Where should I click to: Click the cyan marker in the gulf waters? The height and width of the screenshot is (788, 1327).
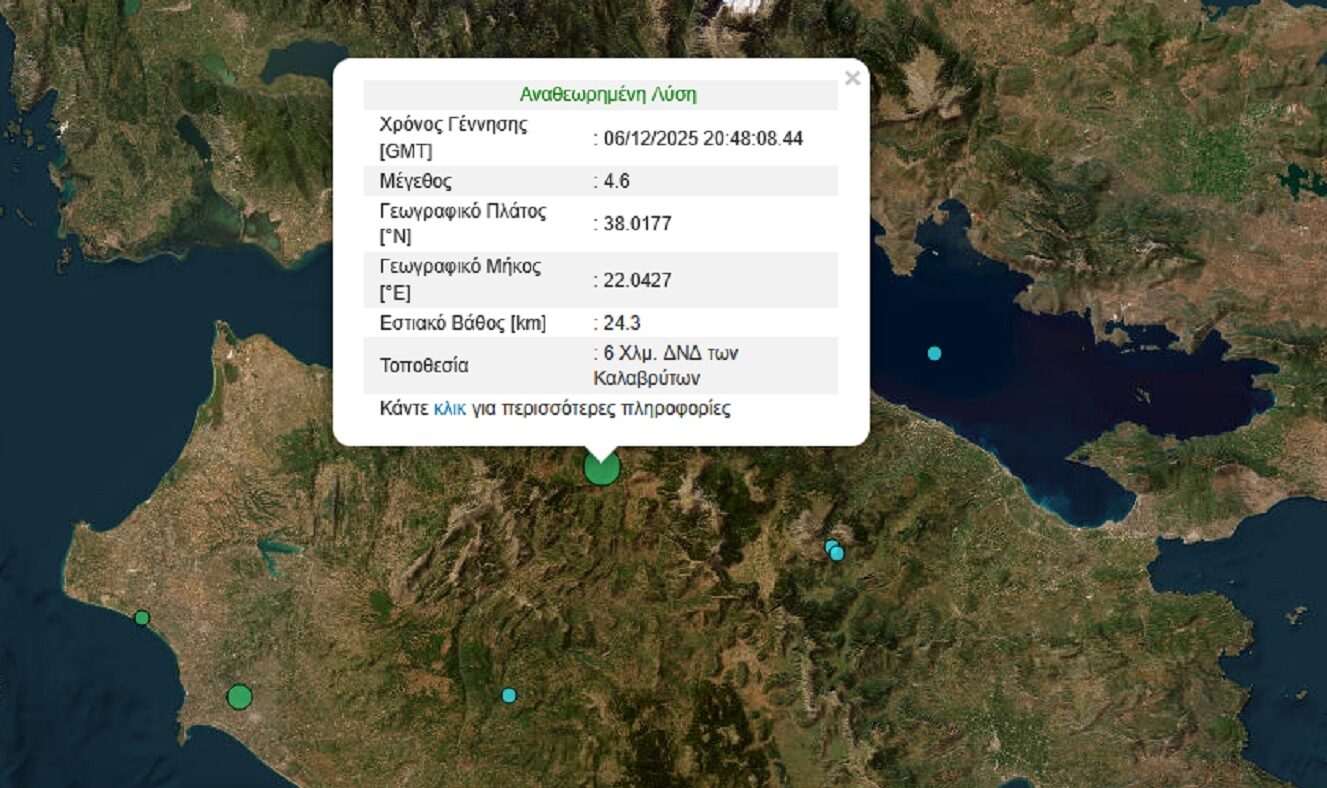[934, 353]
